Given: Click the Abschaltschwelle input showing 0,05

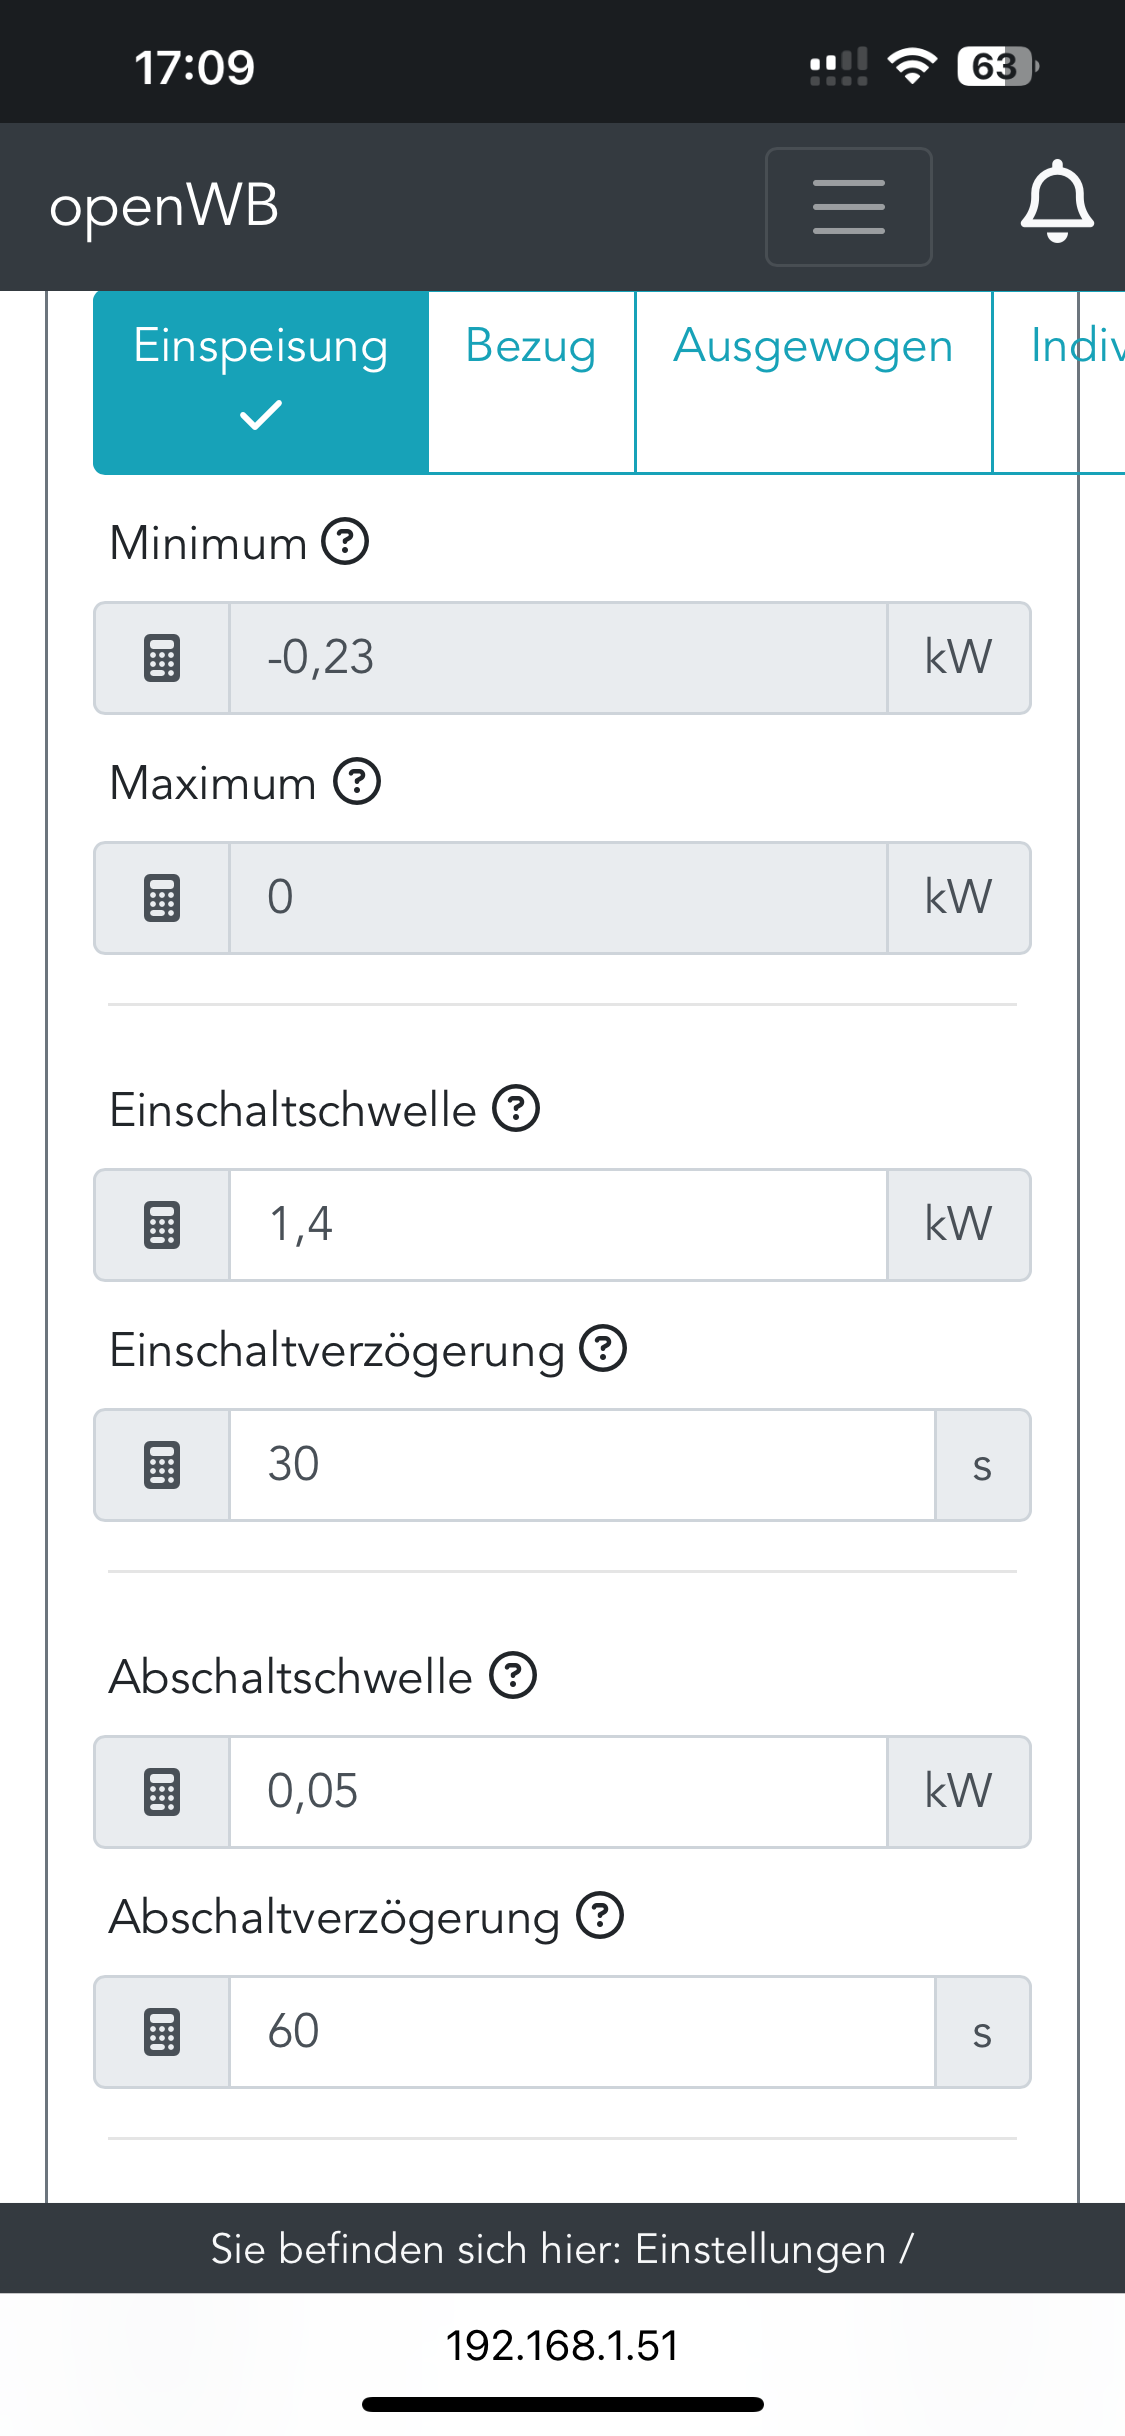Looking at the screenshot, I should click(x=558, y=1792).
